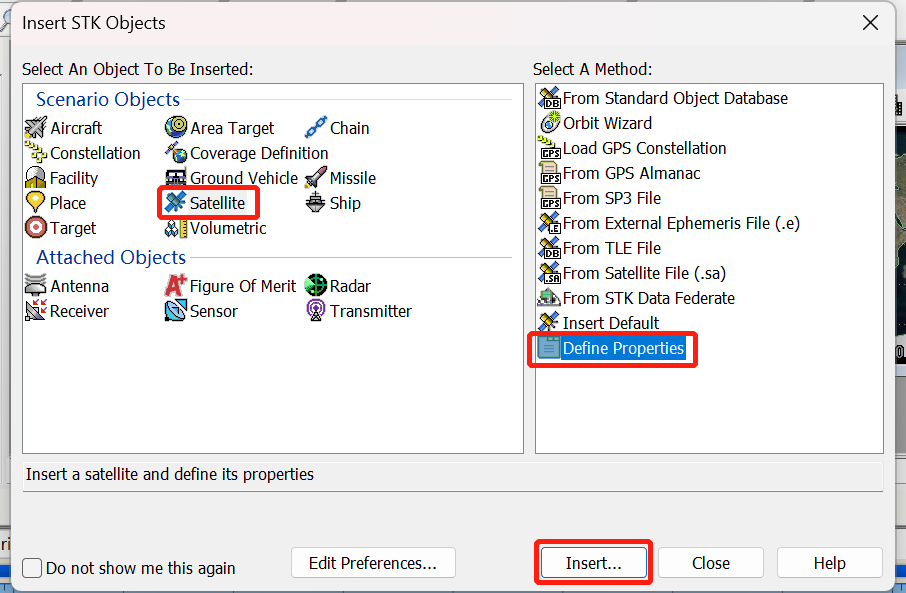
Task: Choose the Satellite object icon
Action: pyautogui.click(x=176, y=203)
